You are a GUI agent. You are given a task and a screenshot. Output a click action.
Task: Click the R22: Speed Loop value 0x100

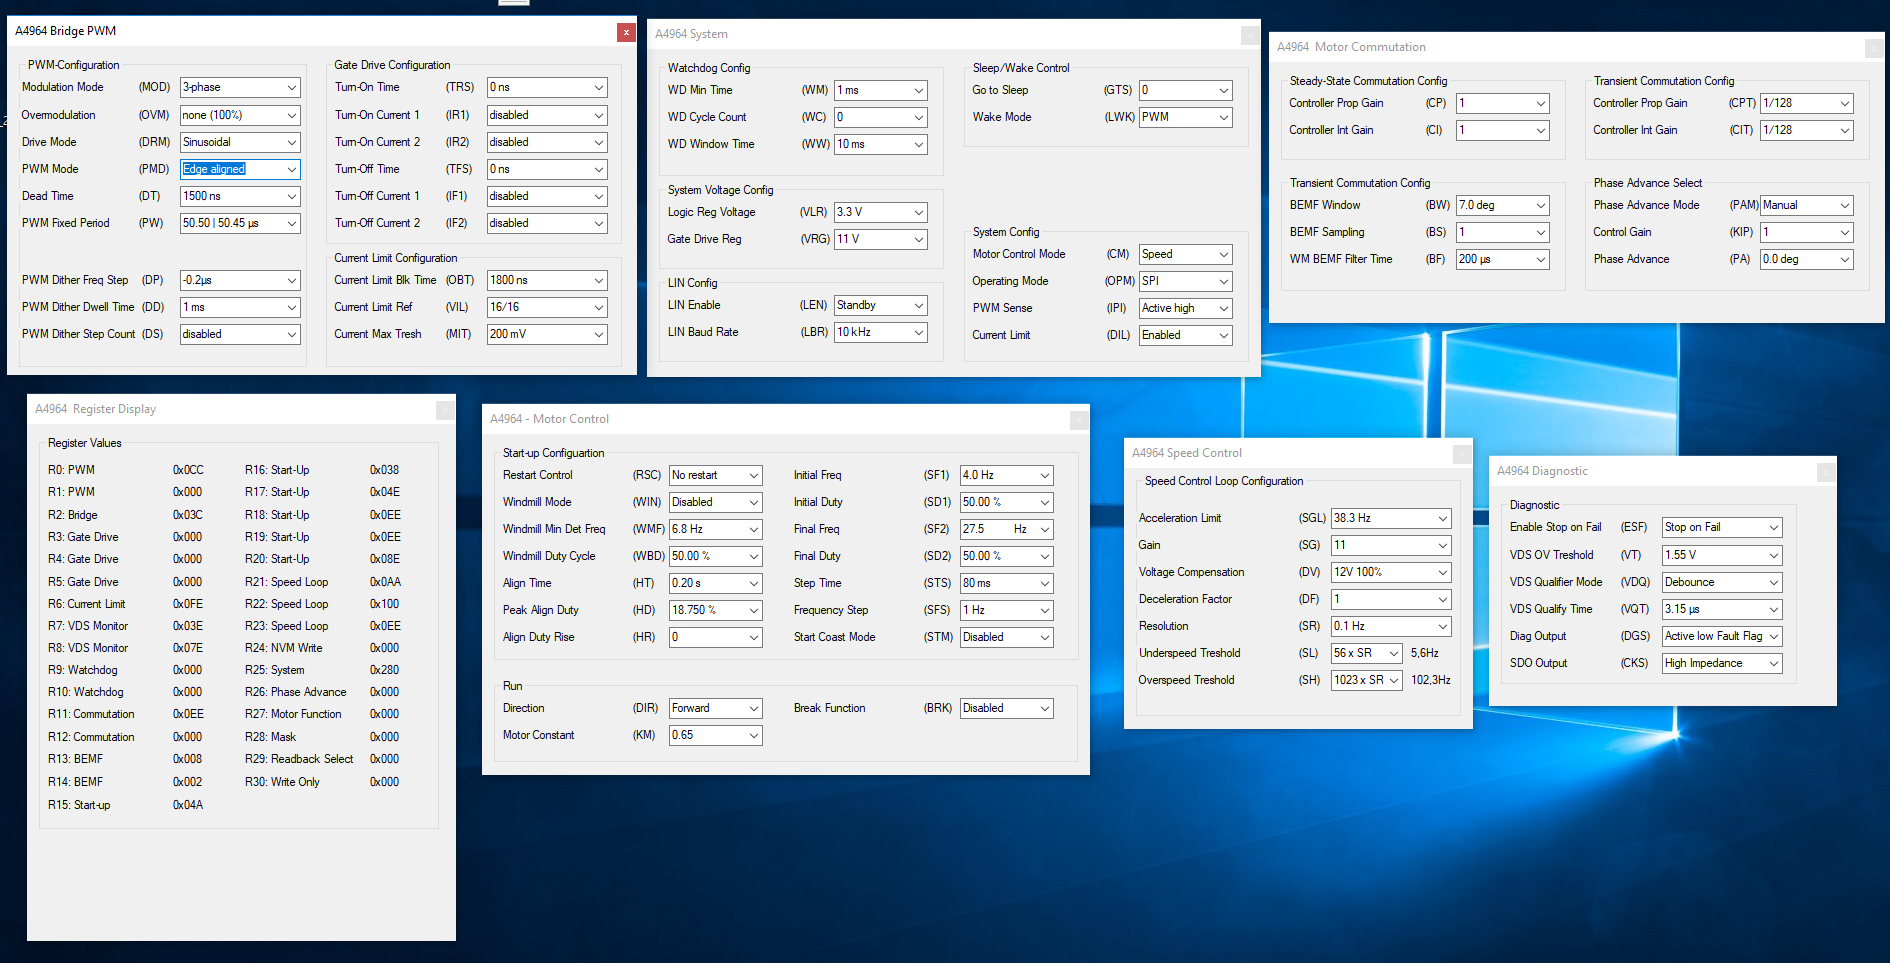click(384, 604)
